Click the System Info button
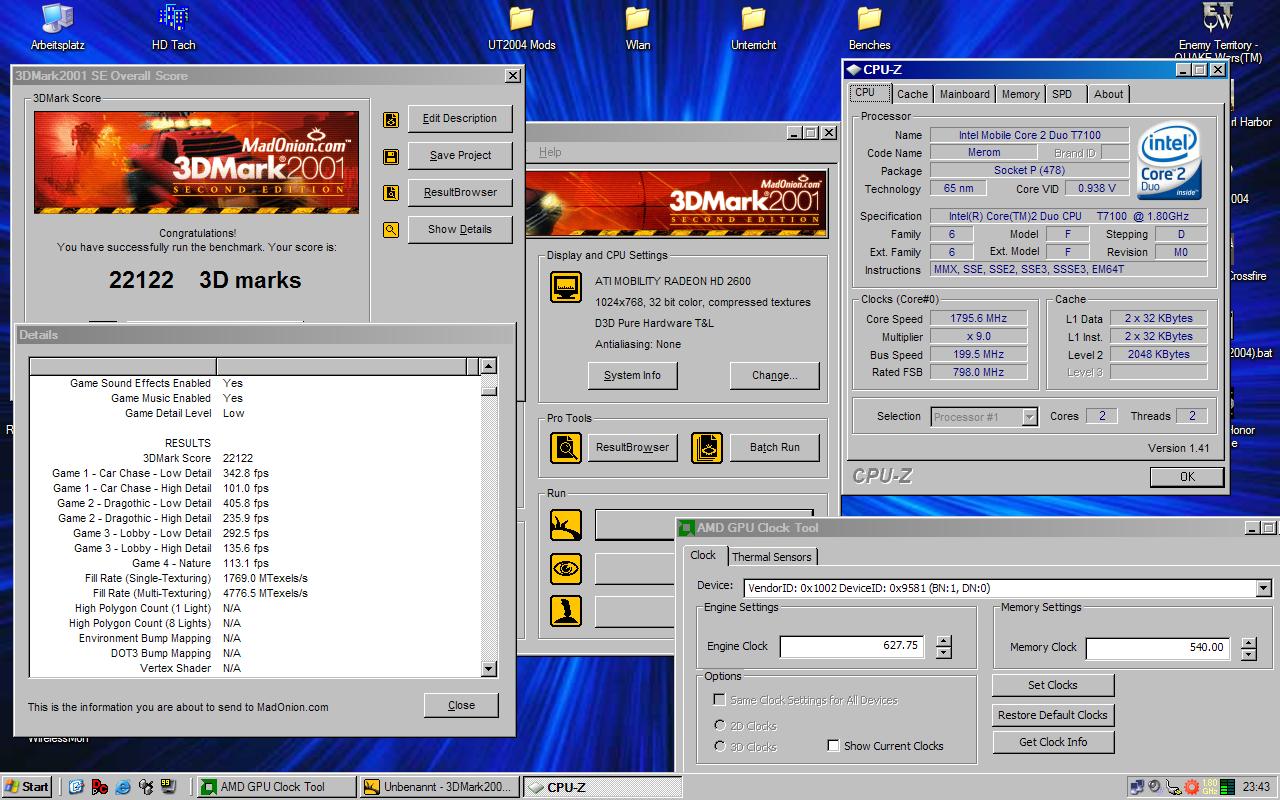The height and width of the screenshot is (800, 1280). (x=633, y=375)
